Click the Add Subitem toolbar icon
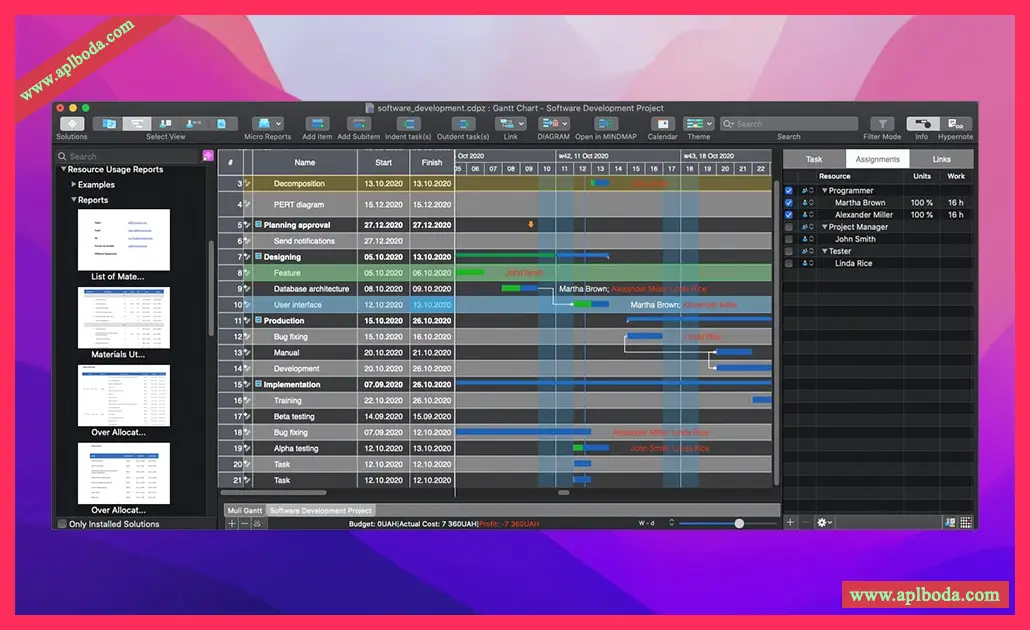Screen dimensions: 1030x630 click(x=359, y=124)
